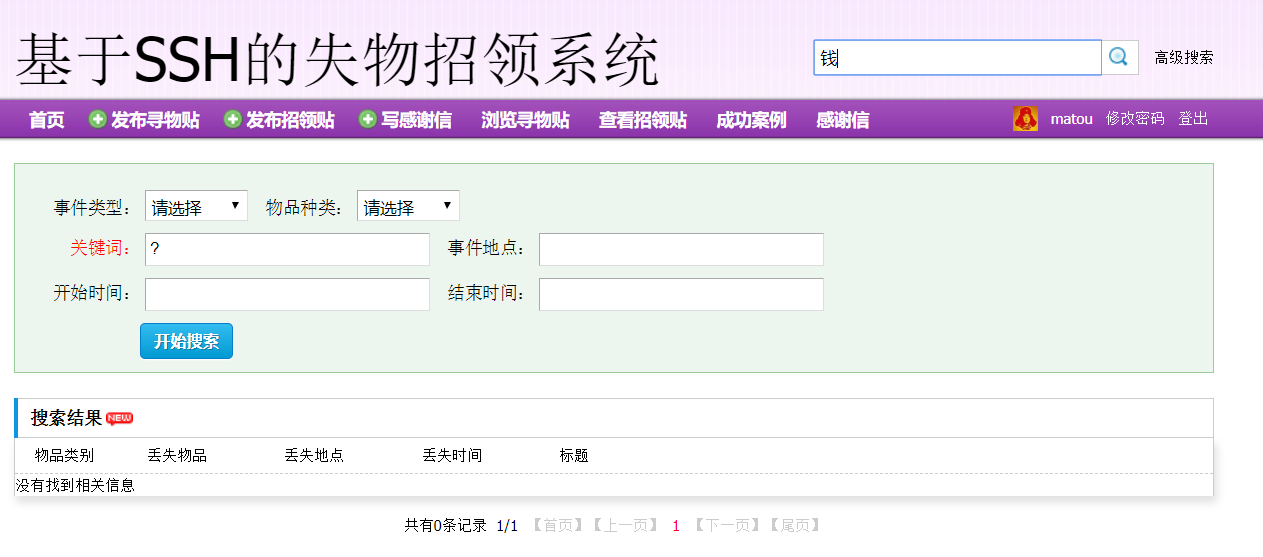
Task: Click the 丢失地点 column header
Action: [x=314, y=456]
